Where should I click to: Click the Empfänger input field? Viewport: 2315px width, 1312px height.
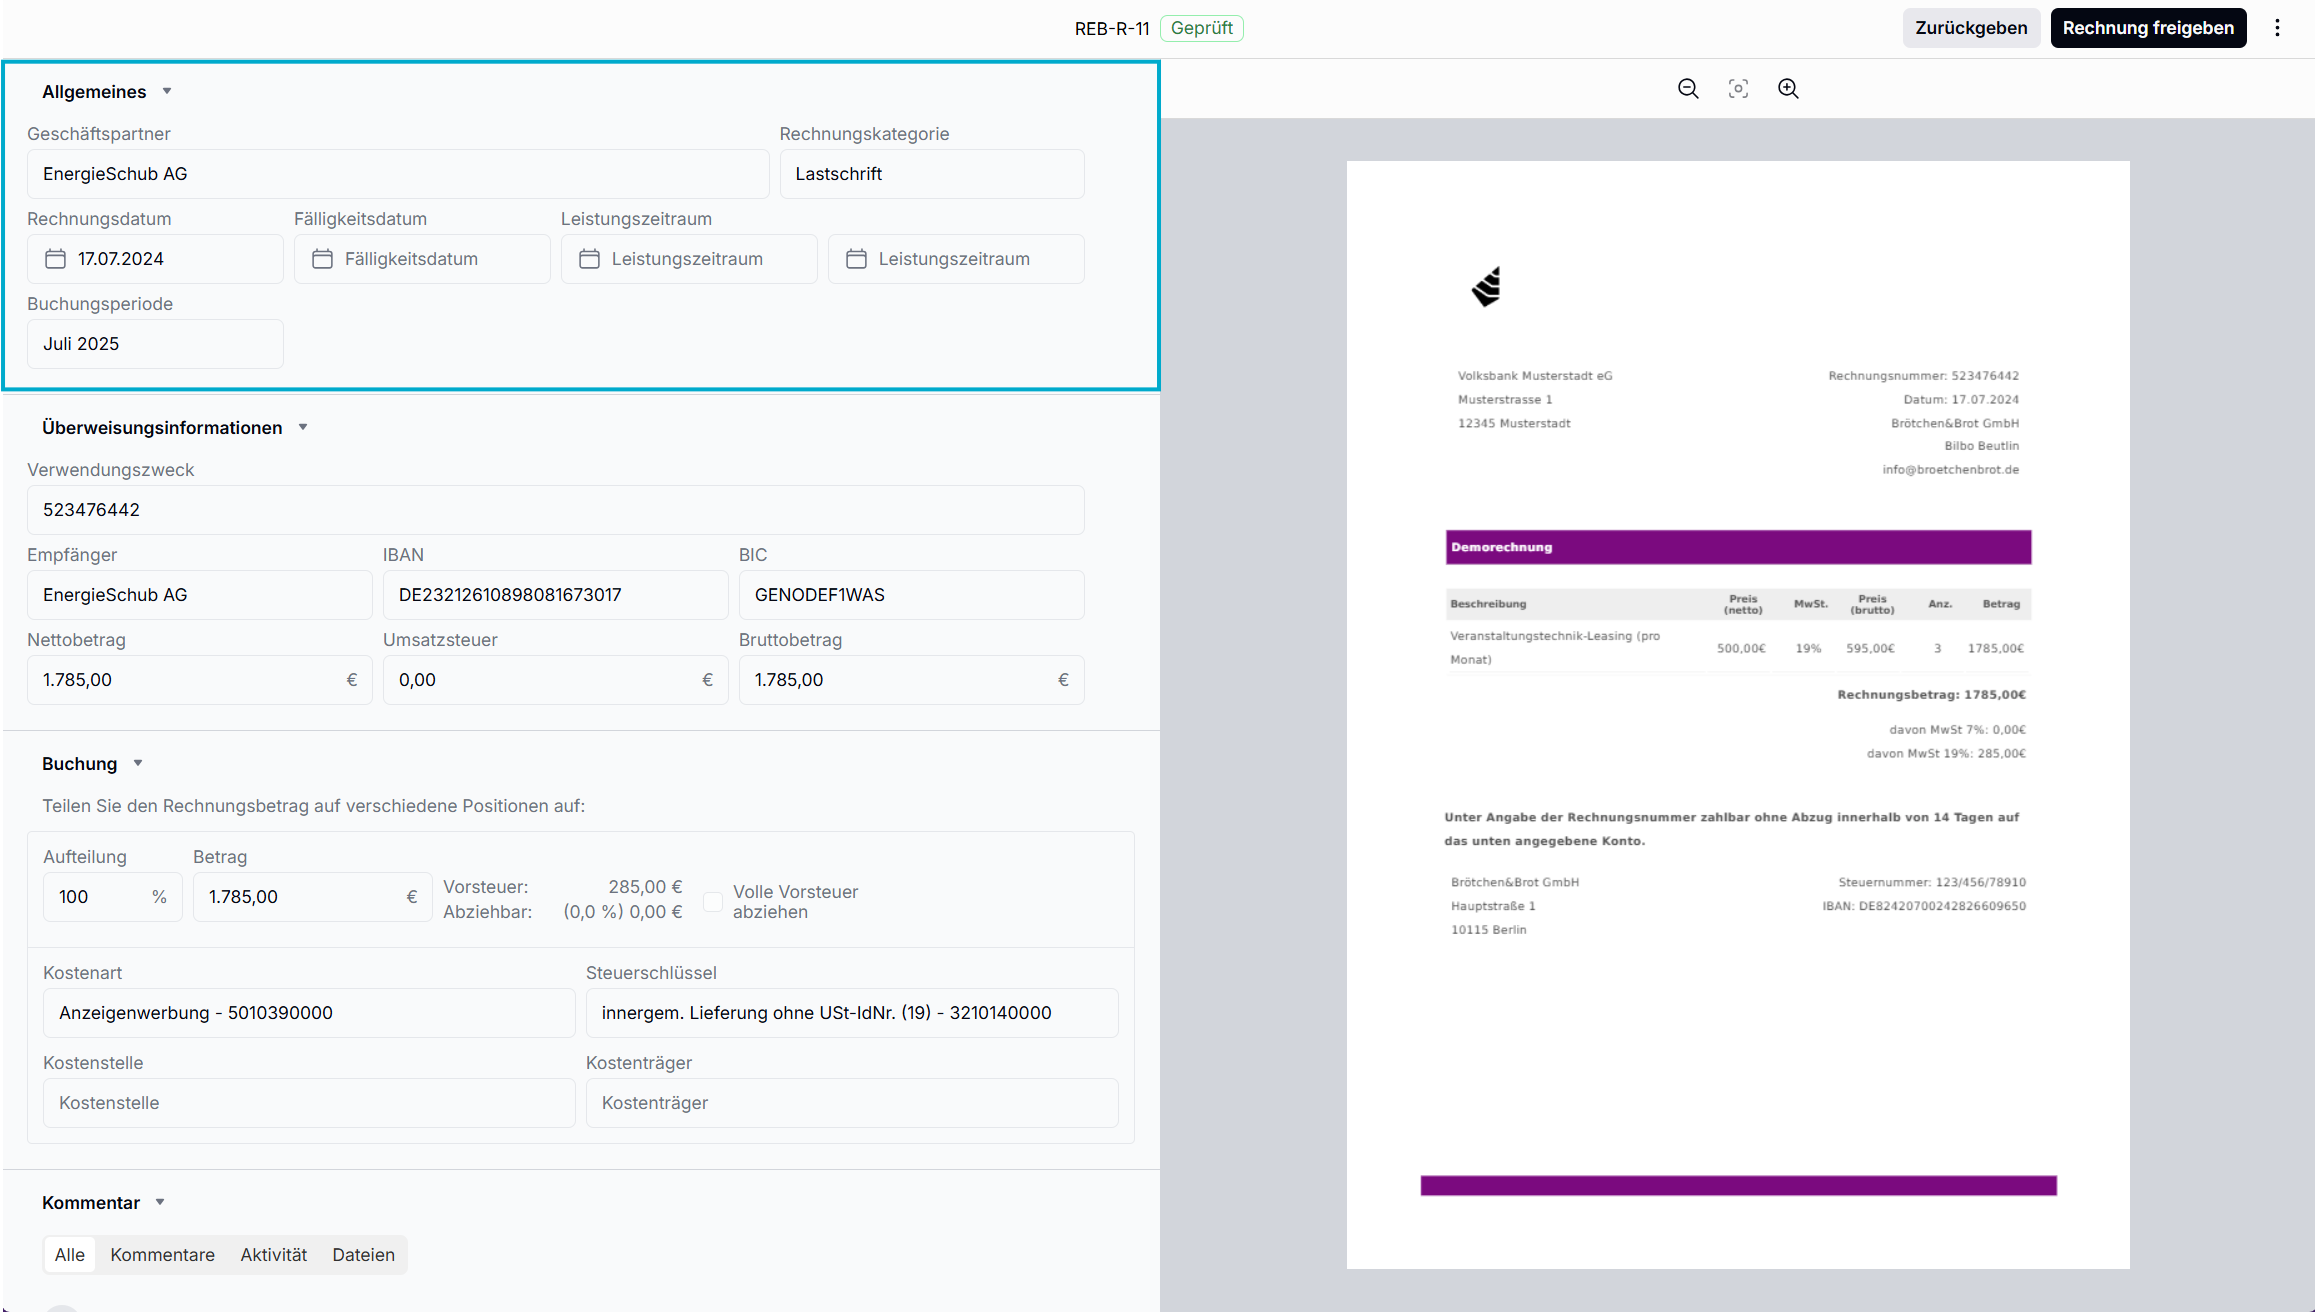coord(200,595)
